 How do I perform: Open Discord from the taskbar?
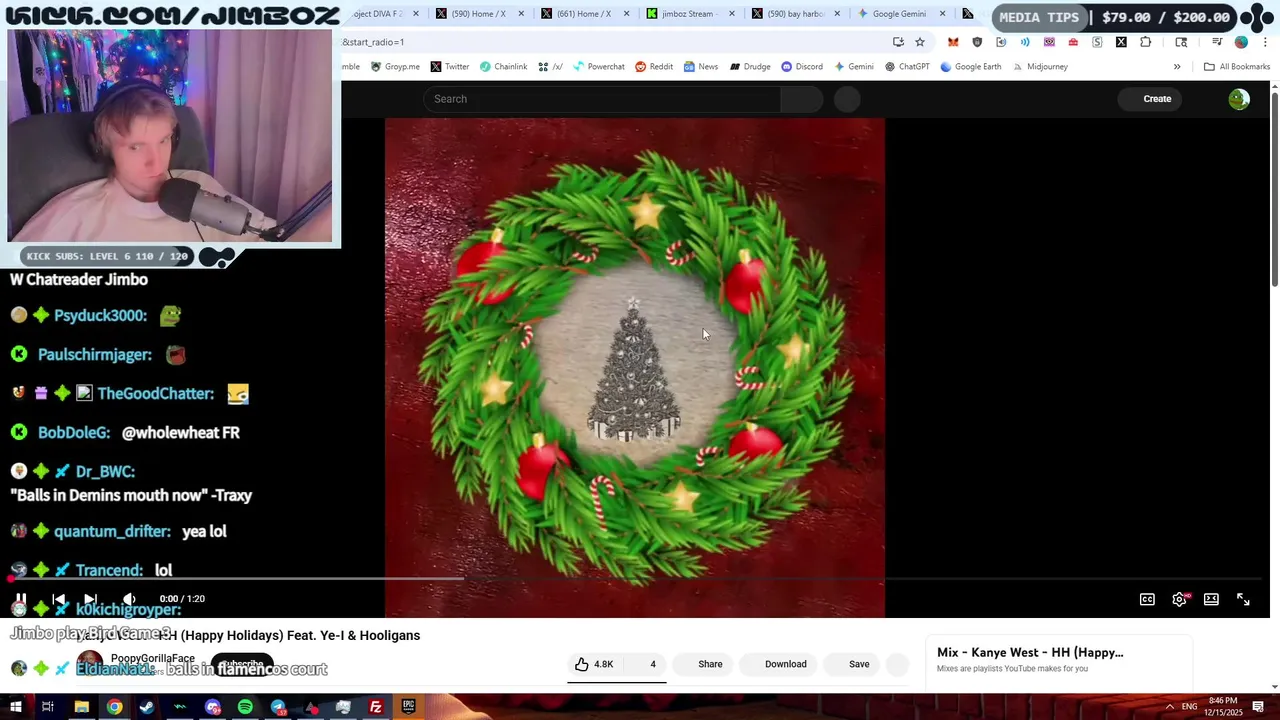coord(212,707)
